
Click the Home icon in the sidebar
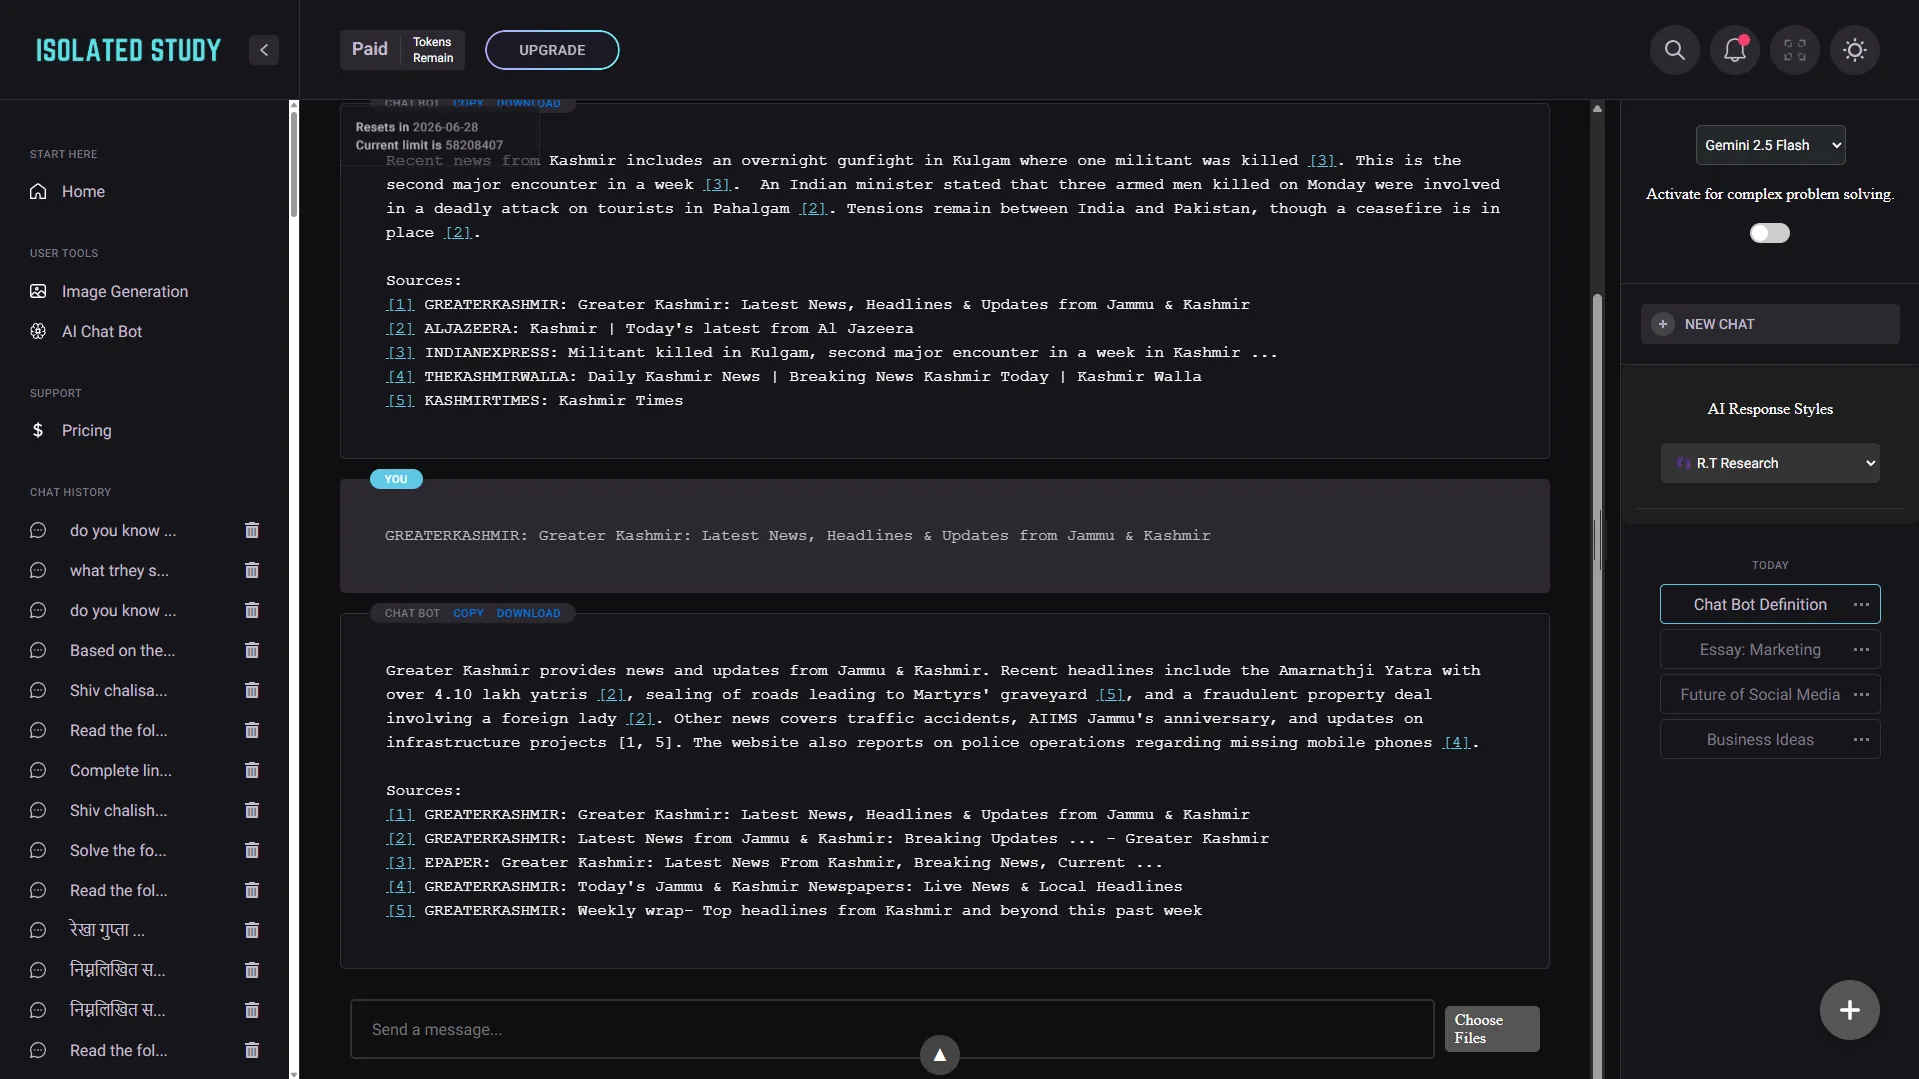tap(38, 191)
